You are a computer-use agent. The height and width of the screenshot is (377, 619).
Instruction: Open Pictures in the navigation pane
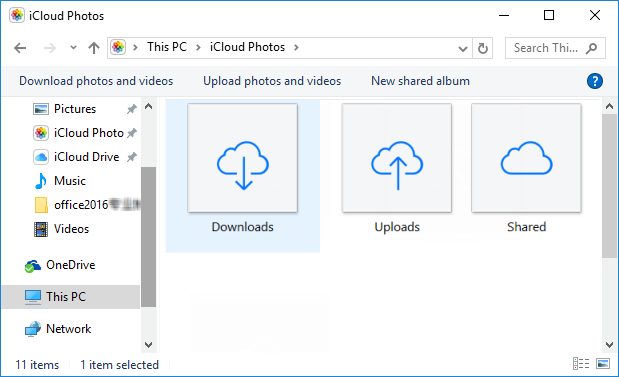75,109
